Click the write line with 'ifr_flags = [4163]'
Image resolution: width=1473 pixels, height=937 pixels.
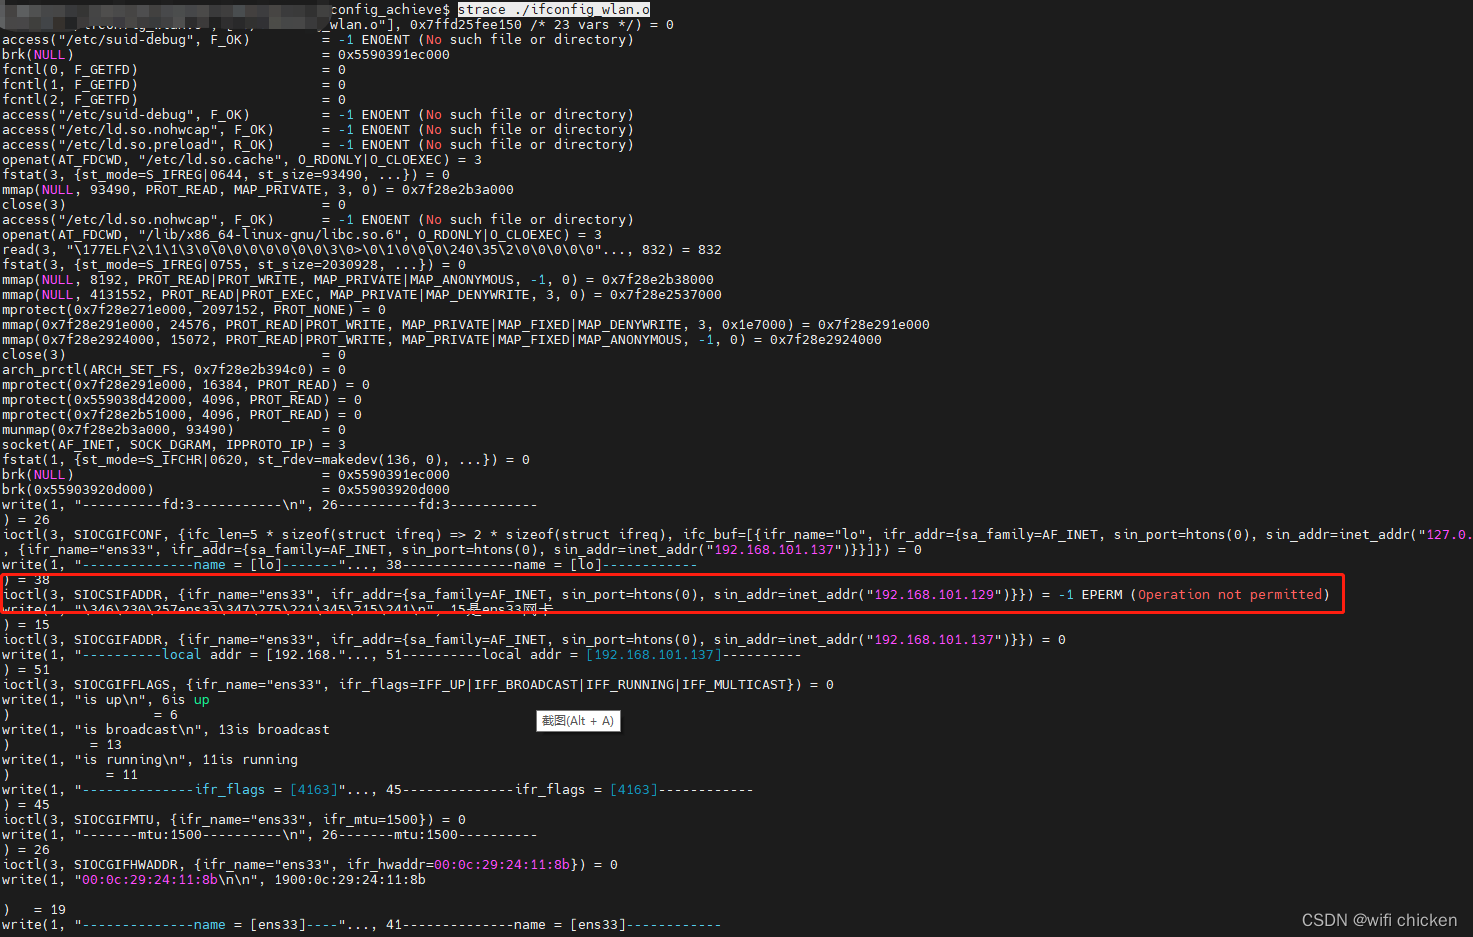coord(378,790)
